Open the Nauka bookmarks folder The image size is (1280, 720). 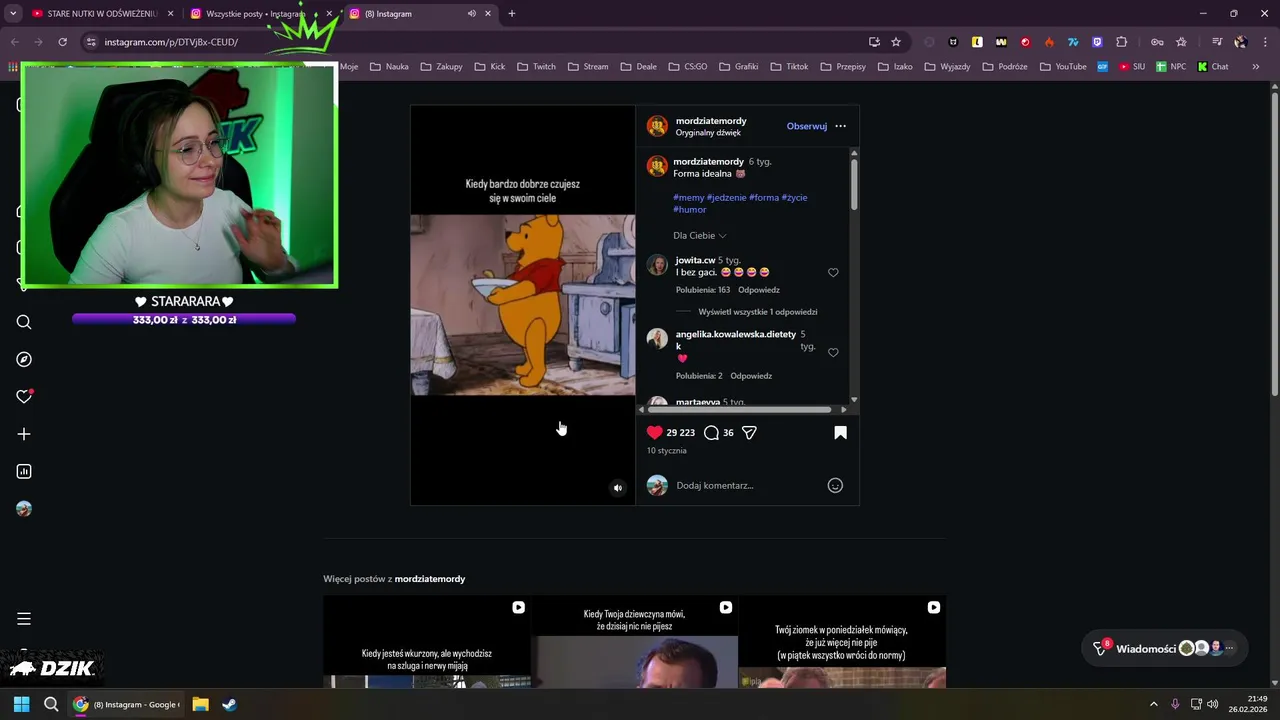click(x=389, y=67)
